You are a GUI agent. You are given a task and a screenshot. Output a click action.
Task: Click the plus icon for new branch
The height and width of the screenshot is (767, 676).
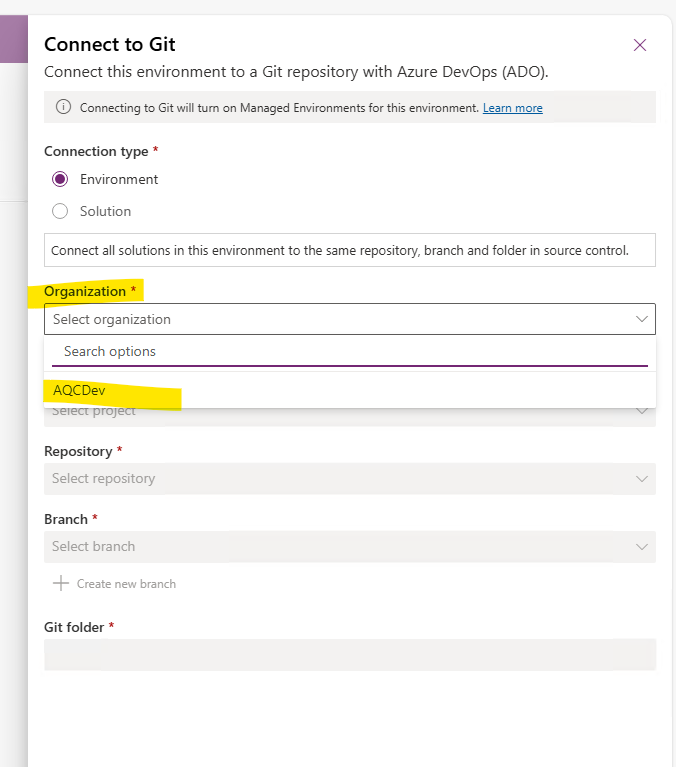tap(61, 583)
